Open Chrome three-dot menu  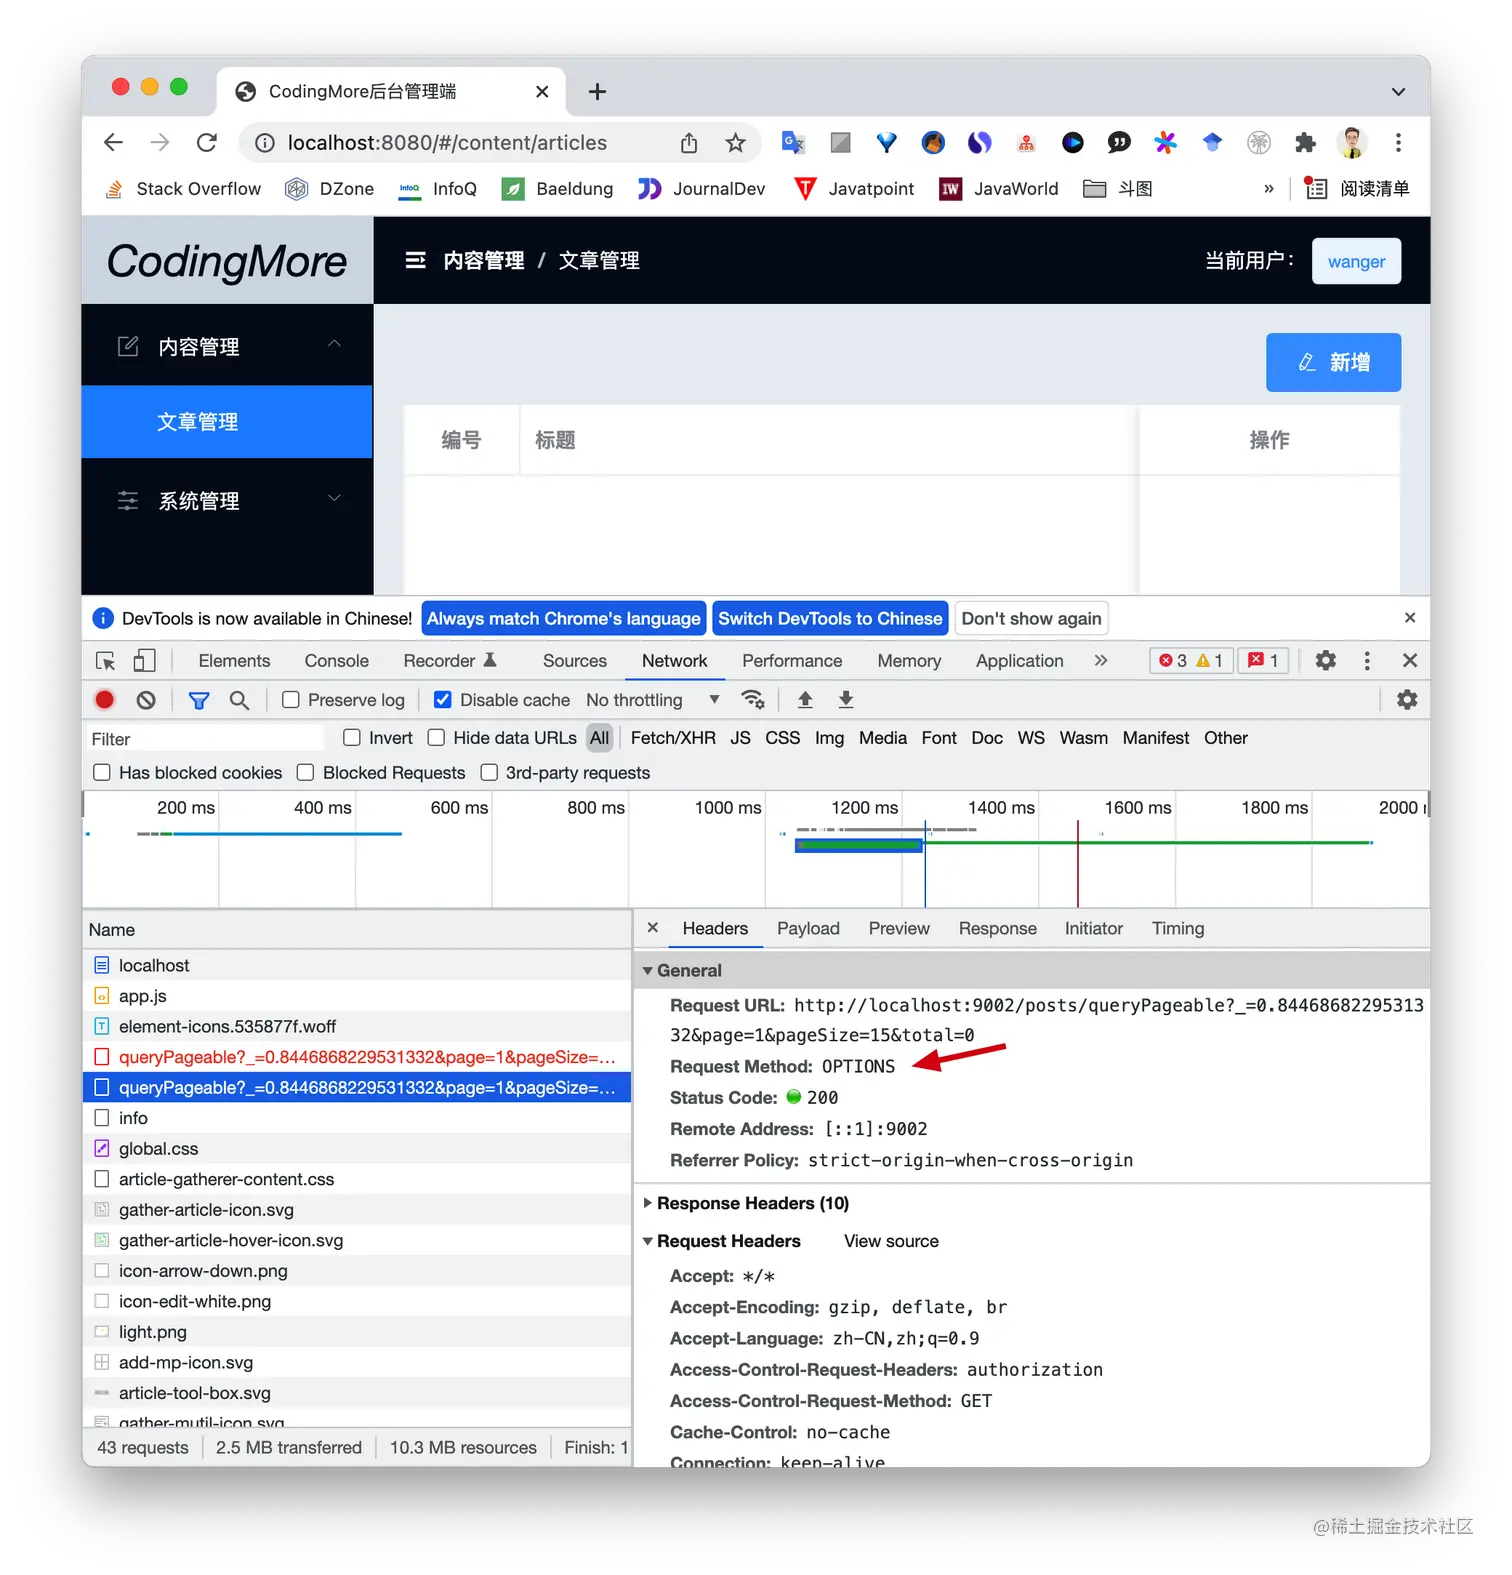coord(1398,143)
